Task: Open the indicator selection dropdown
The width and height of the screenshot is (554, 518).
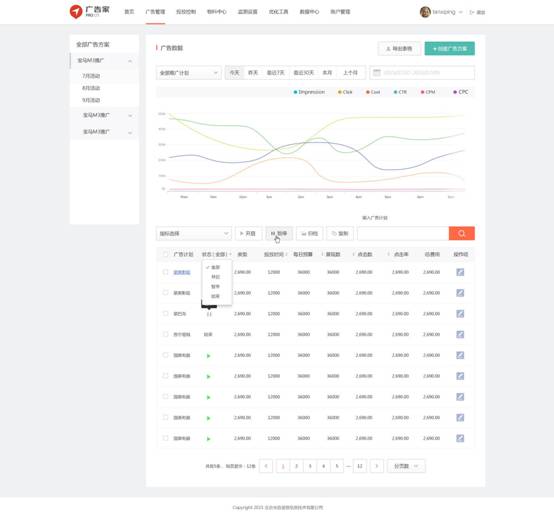Action: tap(194, 234)
